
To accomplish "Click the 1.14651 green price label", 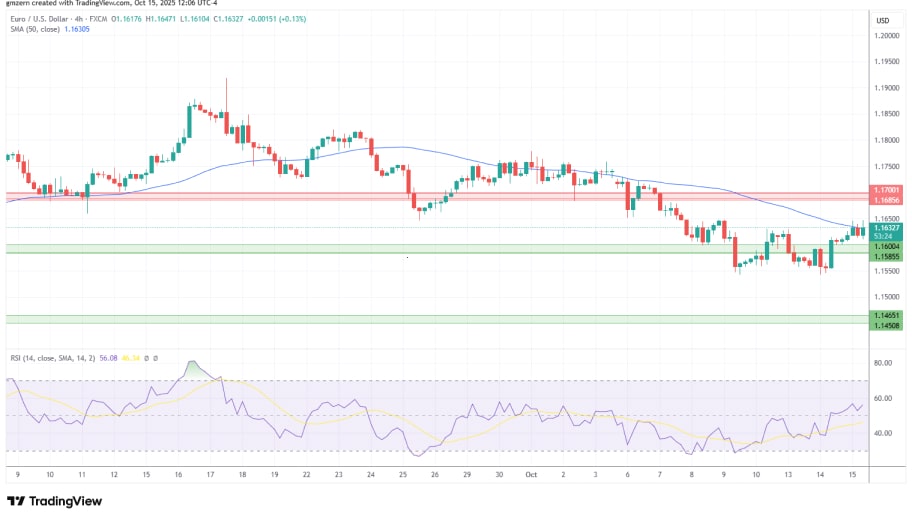I will click(x=885, y=315).
